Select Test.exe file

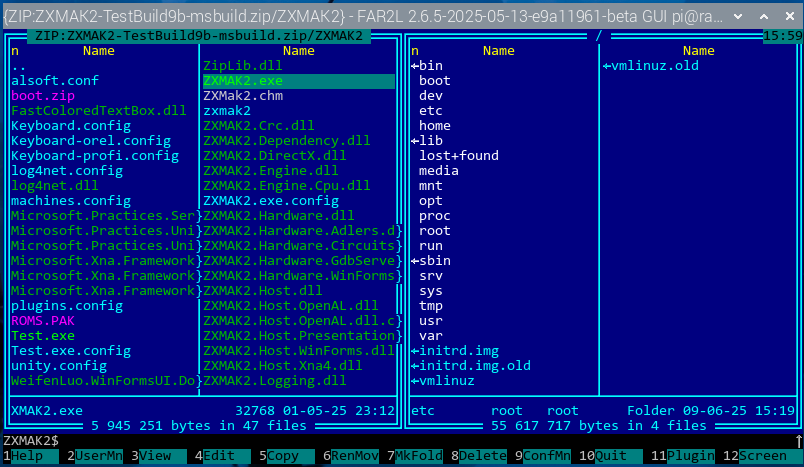click(43, 336)
